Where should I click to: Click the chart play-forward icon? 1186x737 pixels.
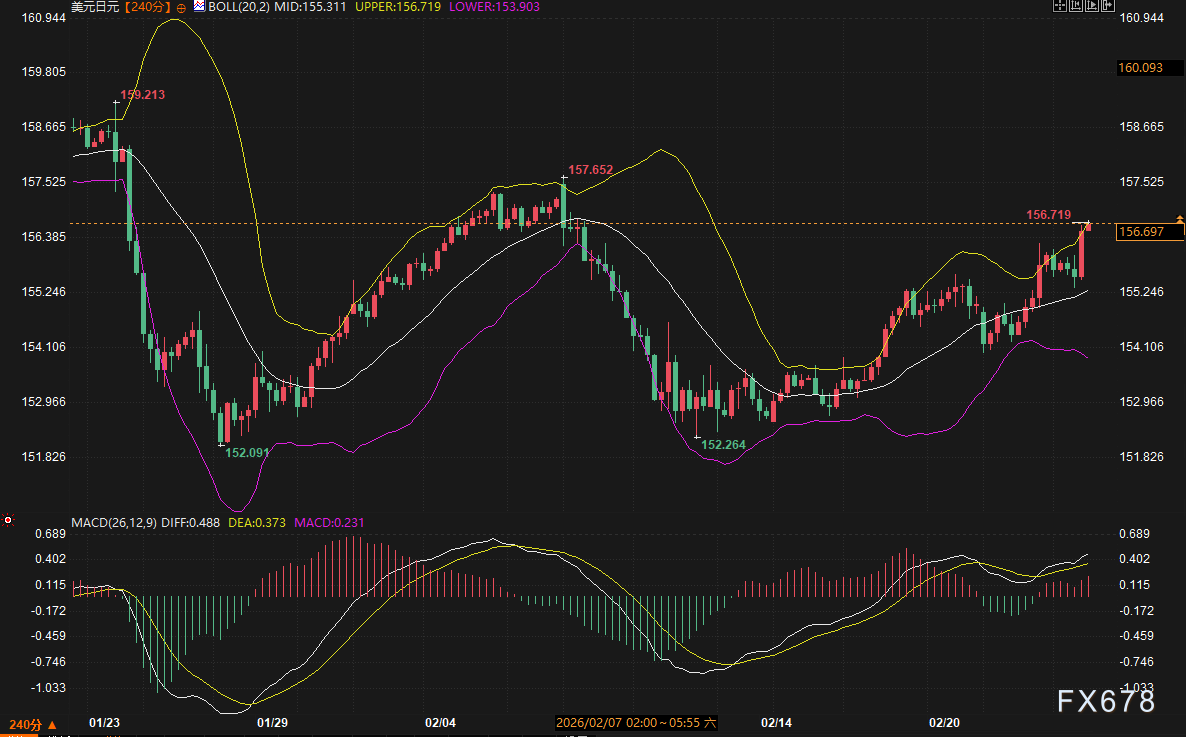tap(1092, 5)
